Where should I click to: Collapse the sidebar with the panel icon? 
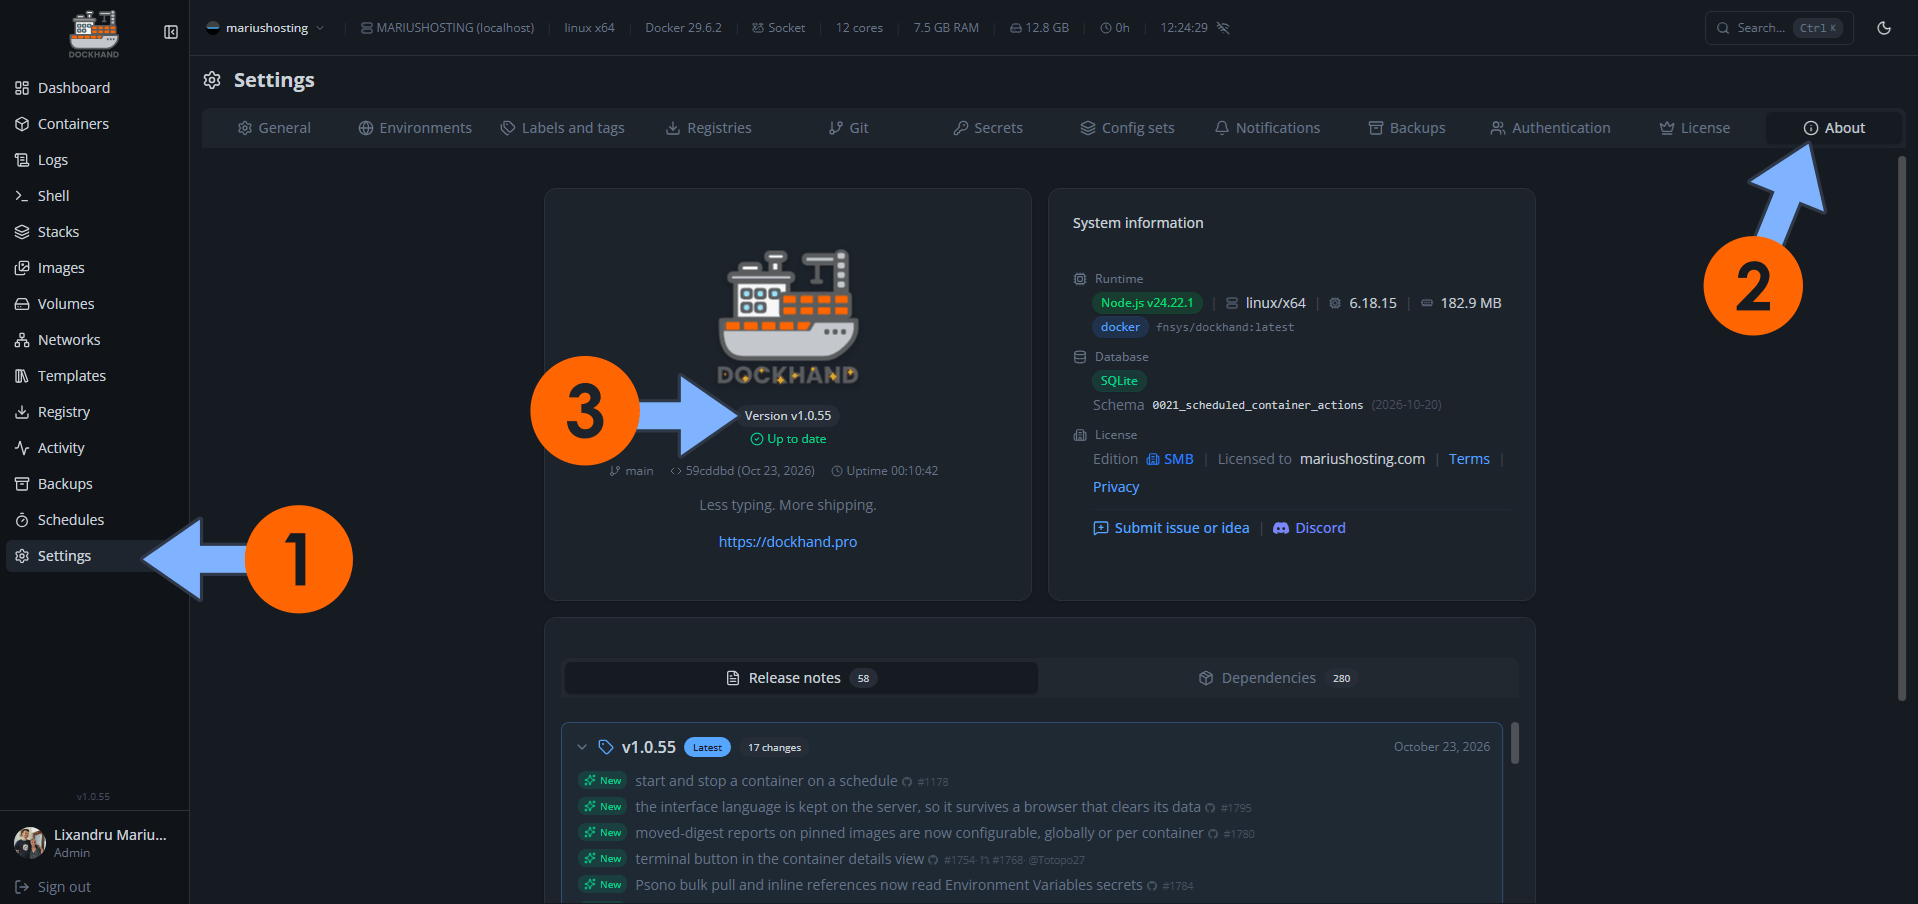click(171, 32)
